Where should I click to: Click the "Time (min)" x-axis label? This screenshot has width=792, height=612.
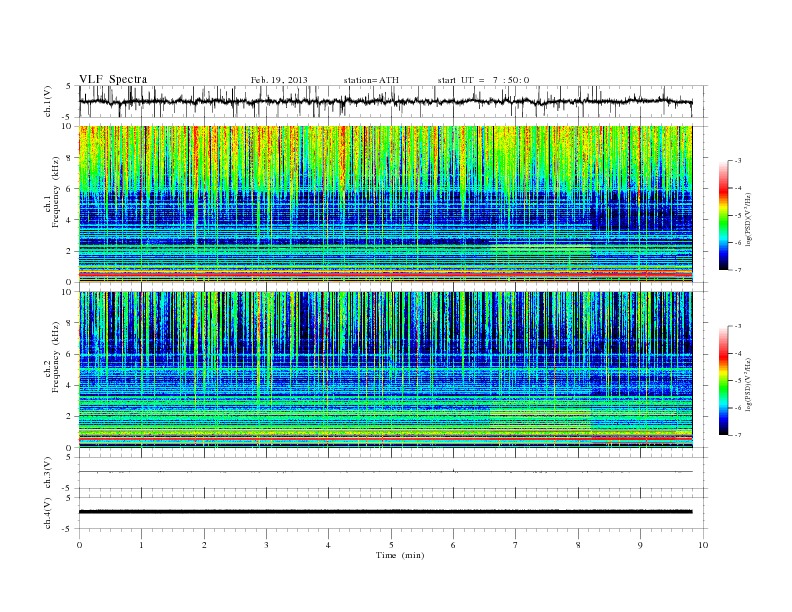400,555
